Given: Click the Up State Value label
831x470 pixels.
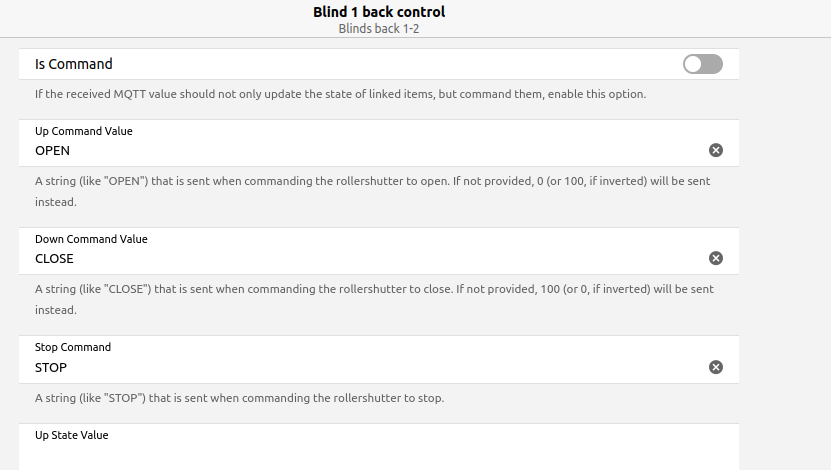Looking at the screenshot, I should (x=71, y=435).
